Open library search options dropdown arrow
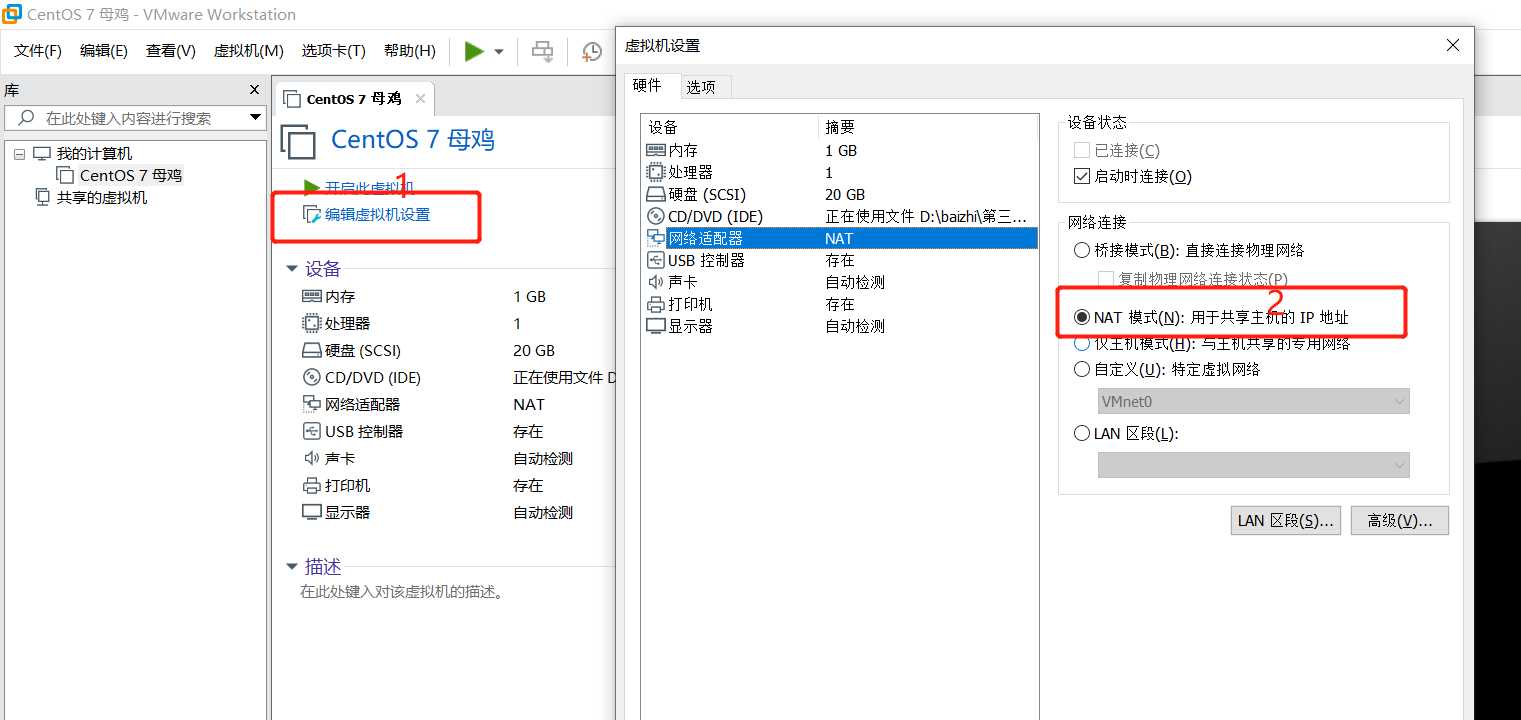 (x=255, y=118)
